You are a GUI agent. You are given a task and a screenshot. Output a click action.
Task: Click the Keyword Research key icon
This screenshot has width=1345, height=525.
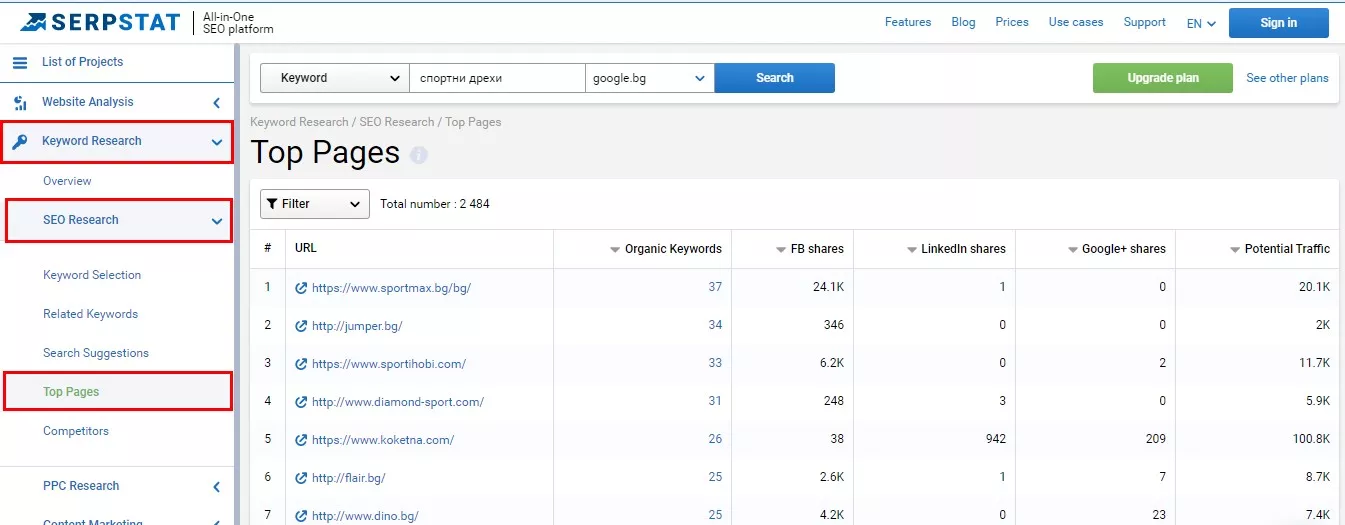20,141
